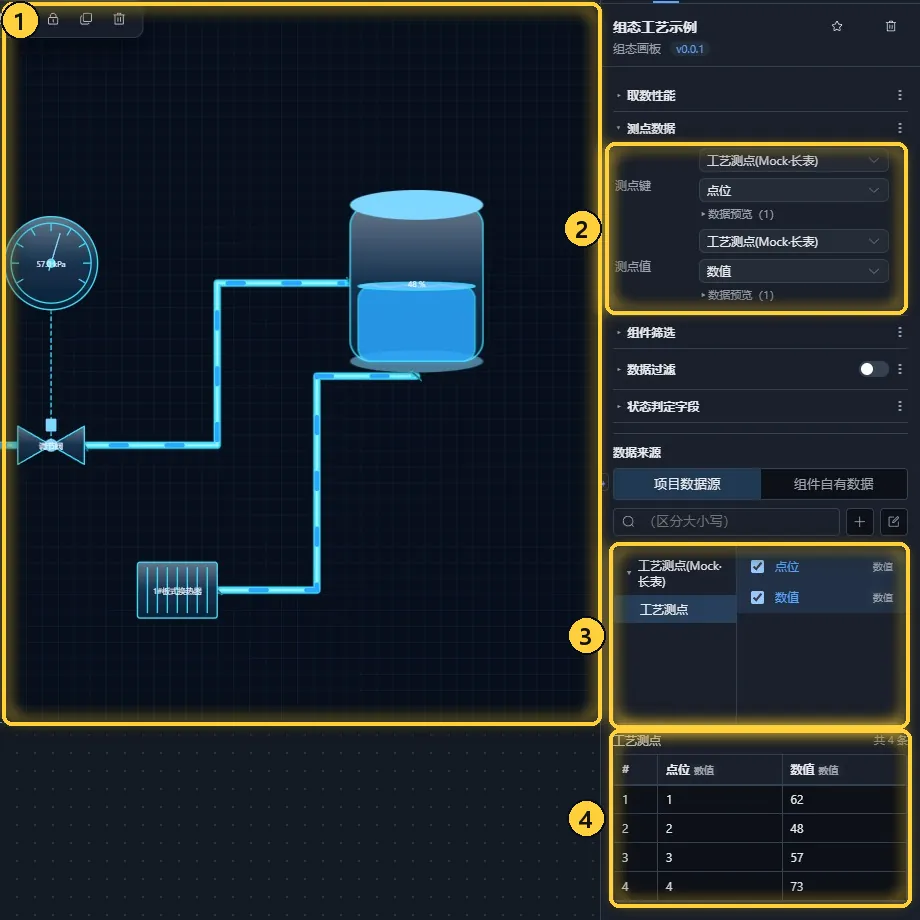Image resolution: width=920 pixels, height=920 pixels.
Task: Click the edit icon beside search box
Action: 894,522
